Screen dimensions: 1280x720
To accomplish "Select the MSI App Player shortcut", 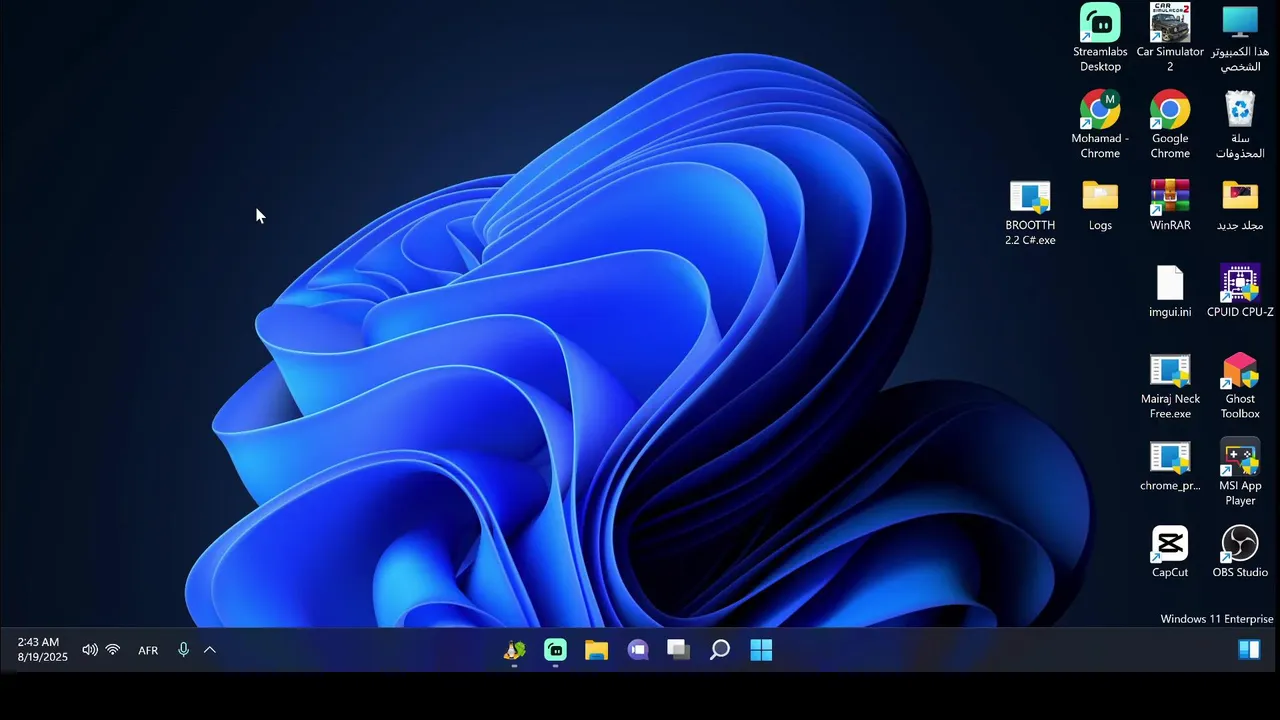I will point(1240,473).
